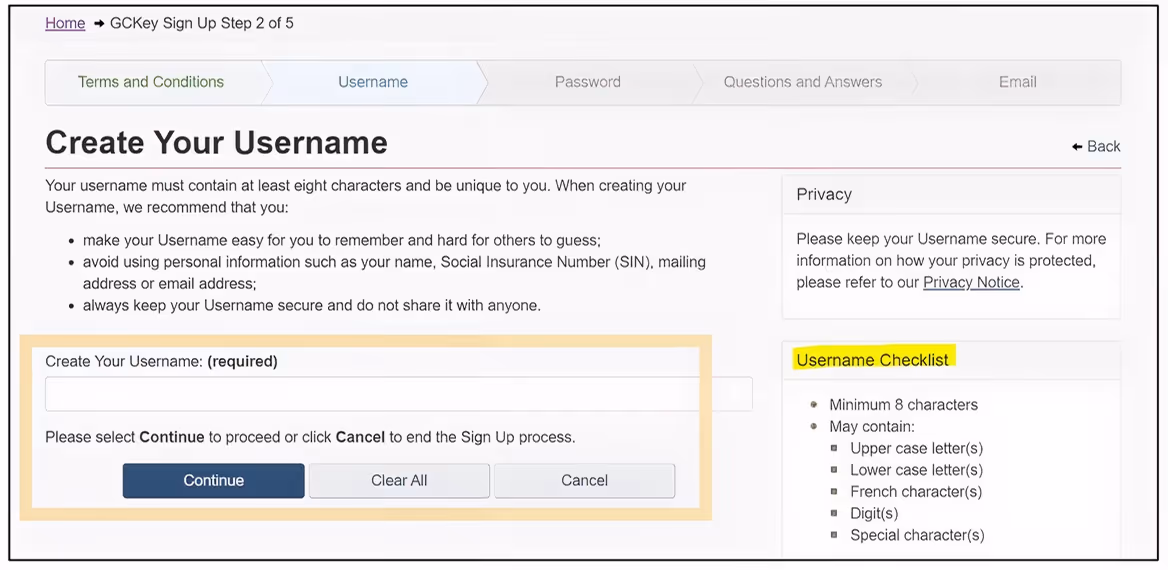Click the Clear All button
Image resolution: width=1168 pixels, height=570 pixels.
click(x=399, y=481)
